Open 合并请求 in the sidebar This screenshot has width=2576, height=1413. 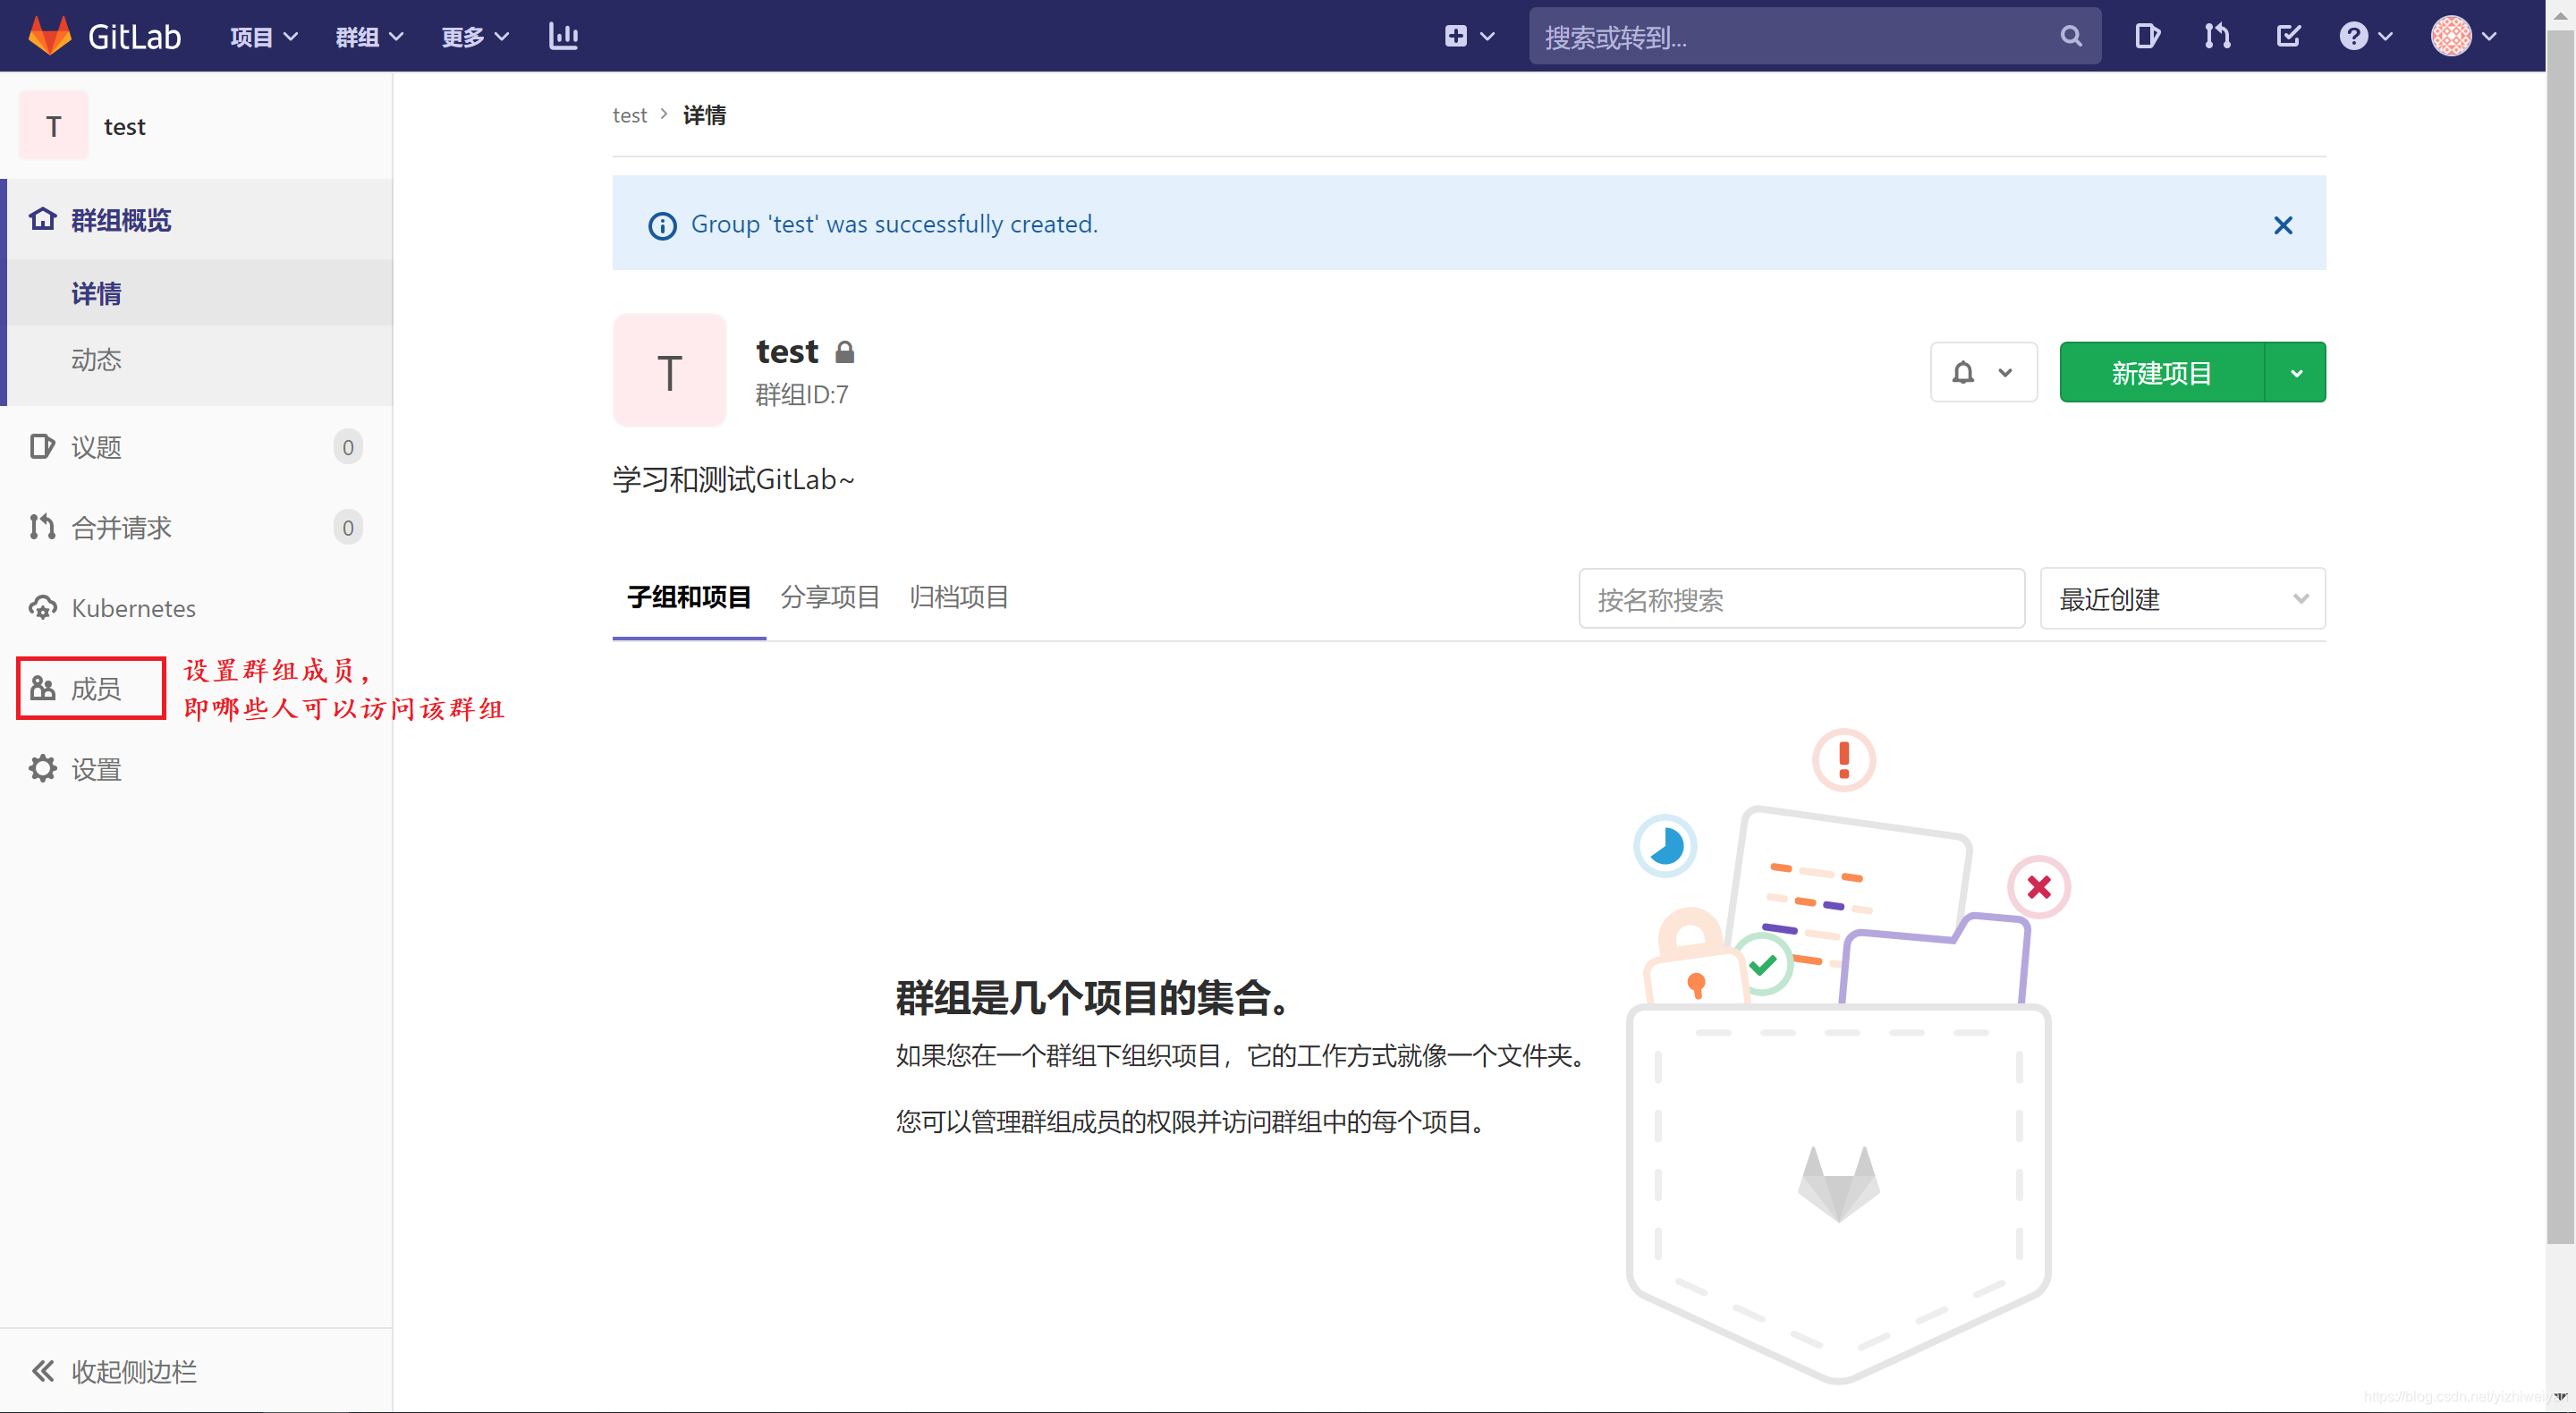click(x=121, y=527)
